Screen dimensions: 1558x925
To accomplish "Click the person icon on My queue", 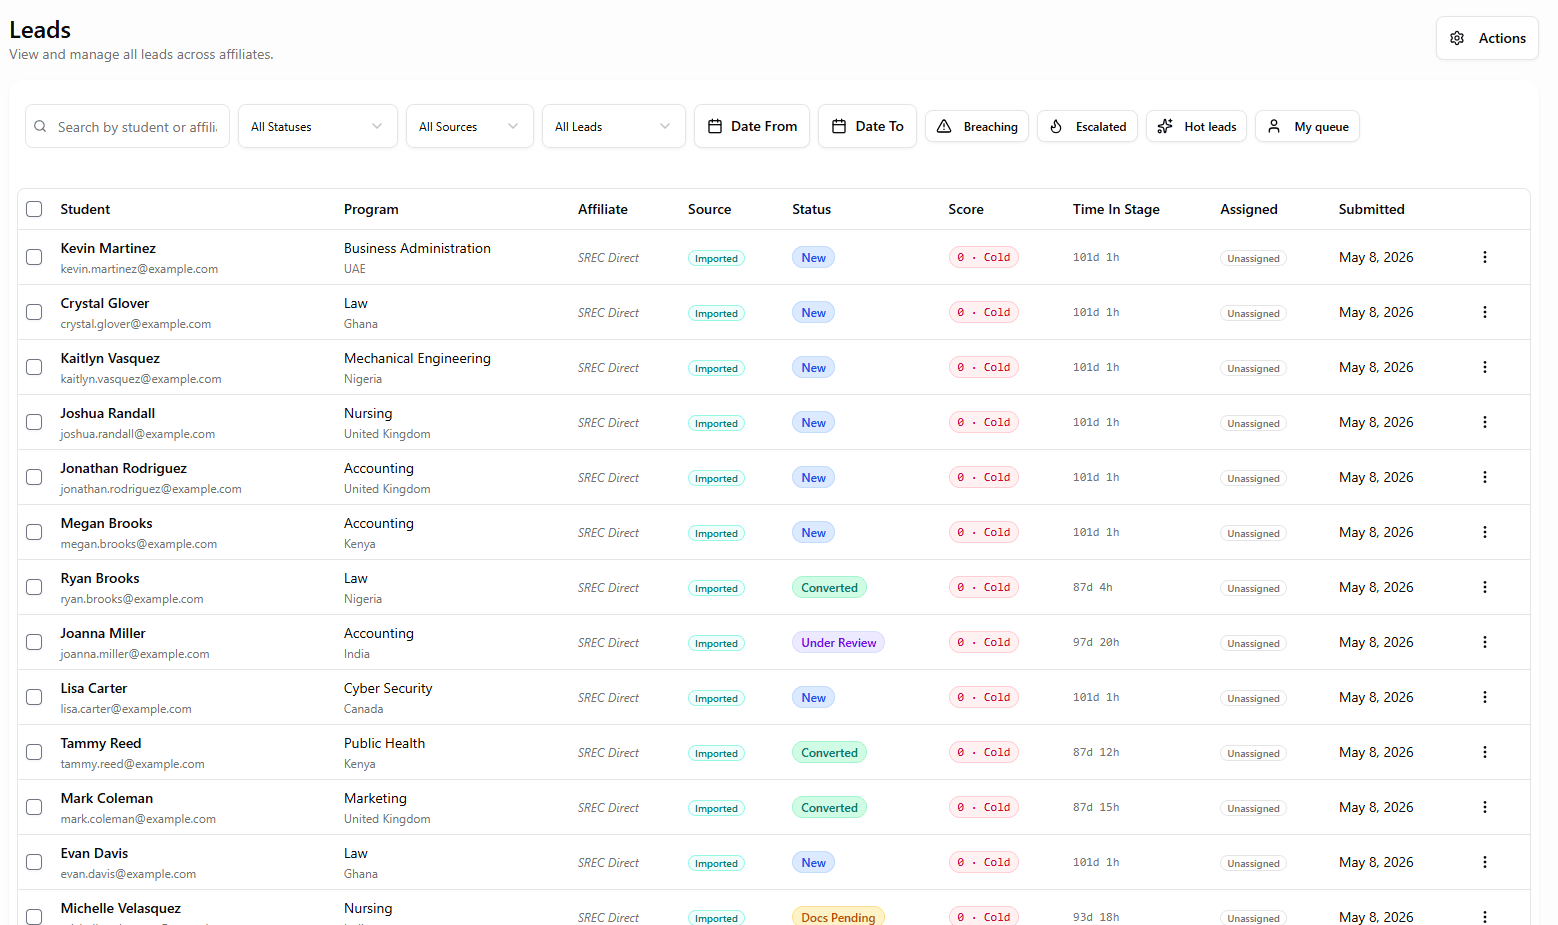I will (x=1274, y=126).
